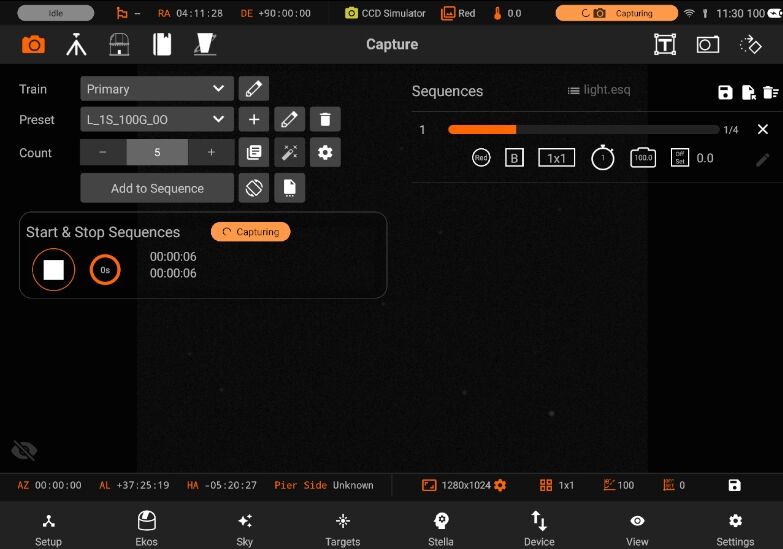Viewport: 783px width, 549px height.
Task: Open Settings tab in bottom navigation
Action: [735, 530]
